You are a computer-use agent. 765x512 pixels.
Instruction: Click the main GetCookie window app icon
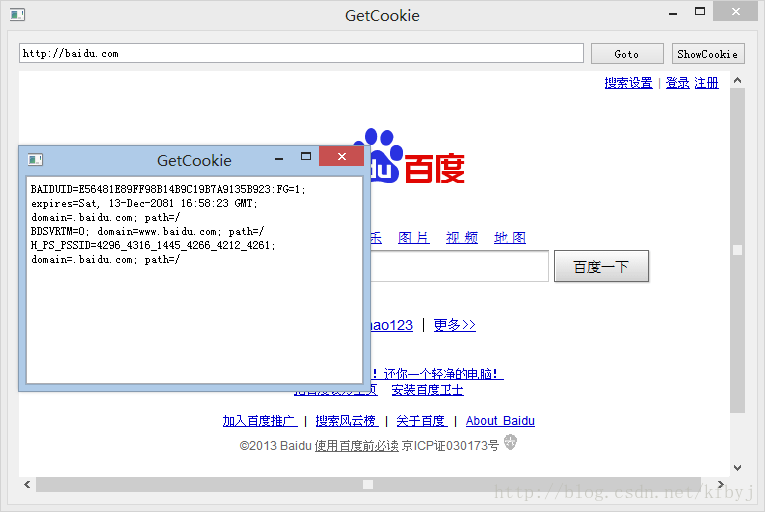(18, 15)
